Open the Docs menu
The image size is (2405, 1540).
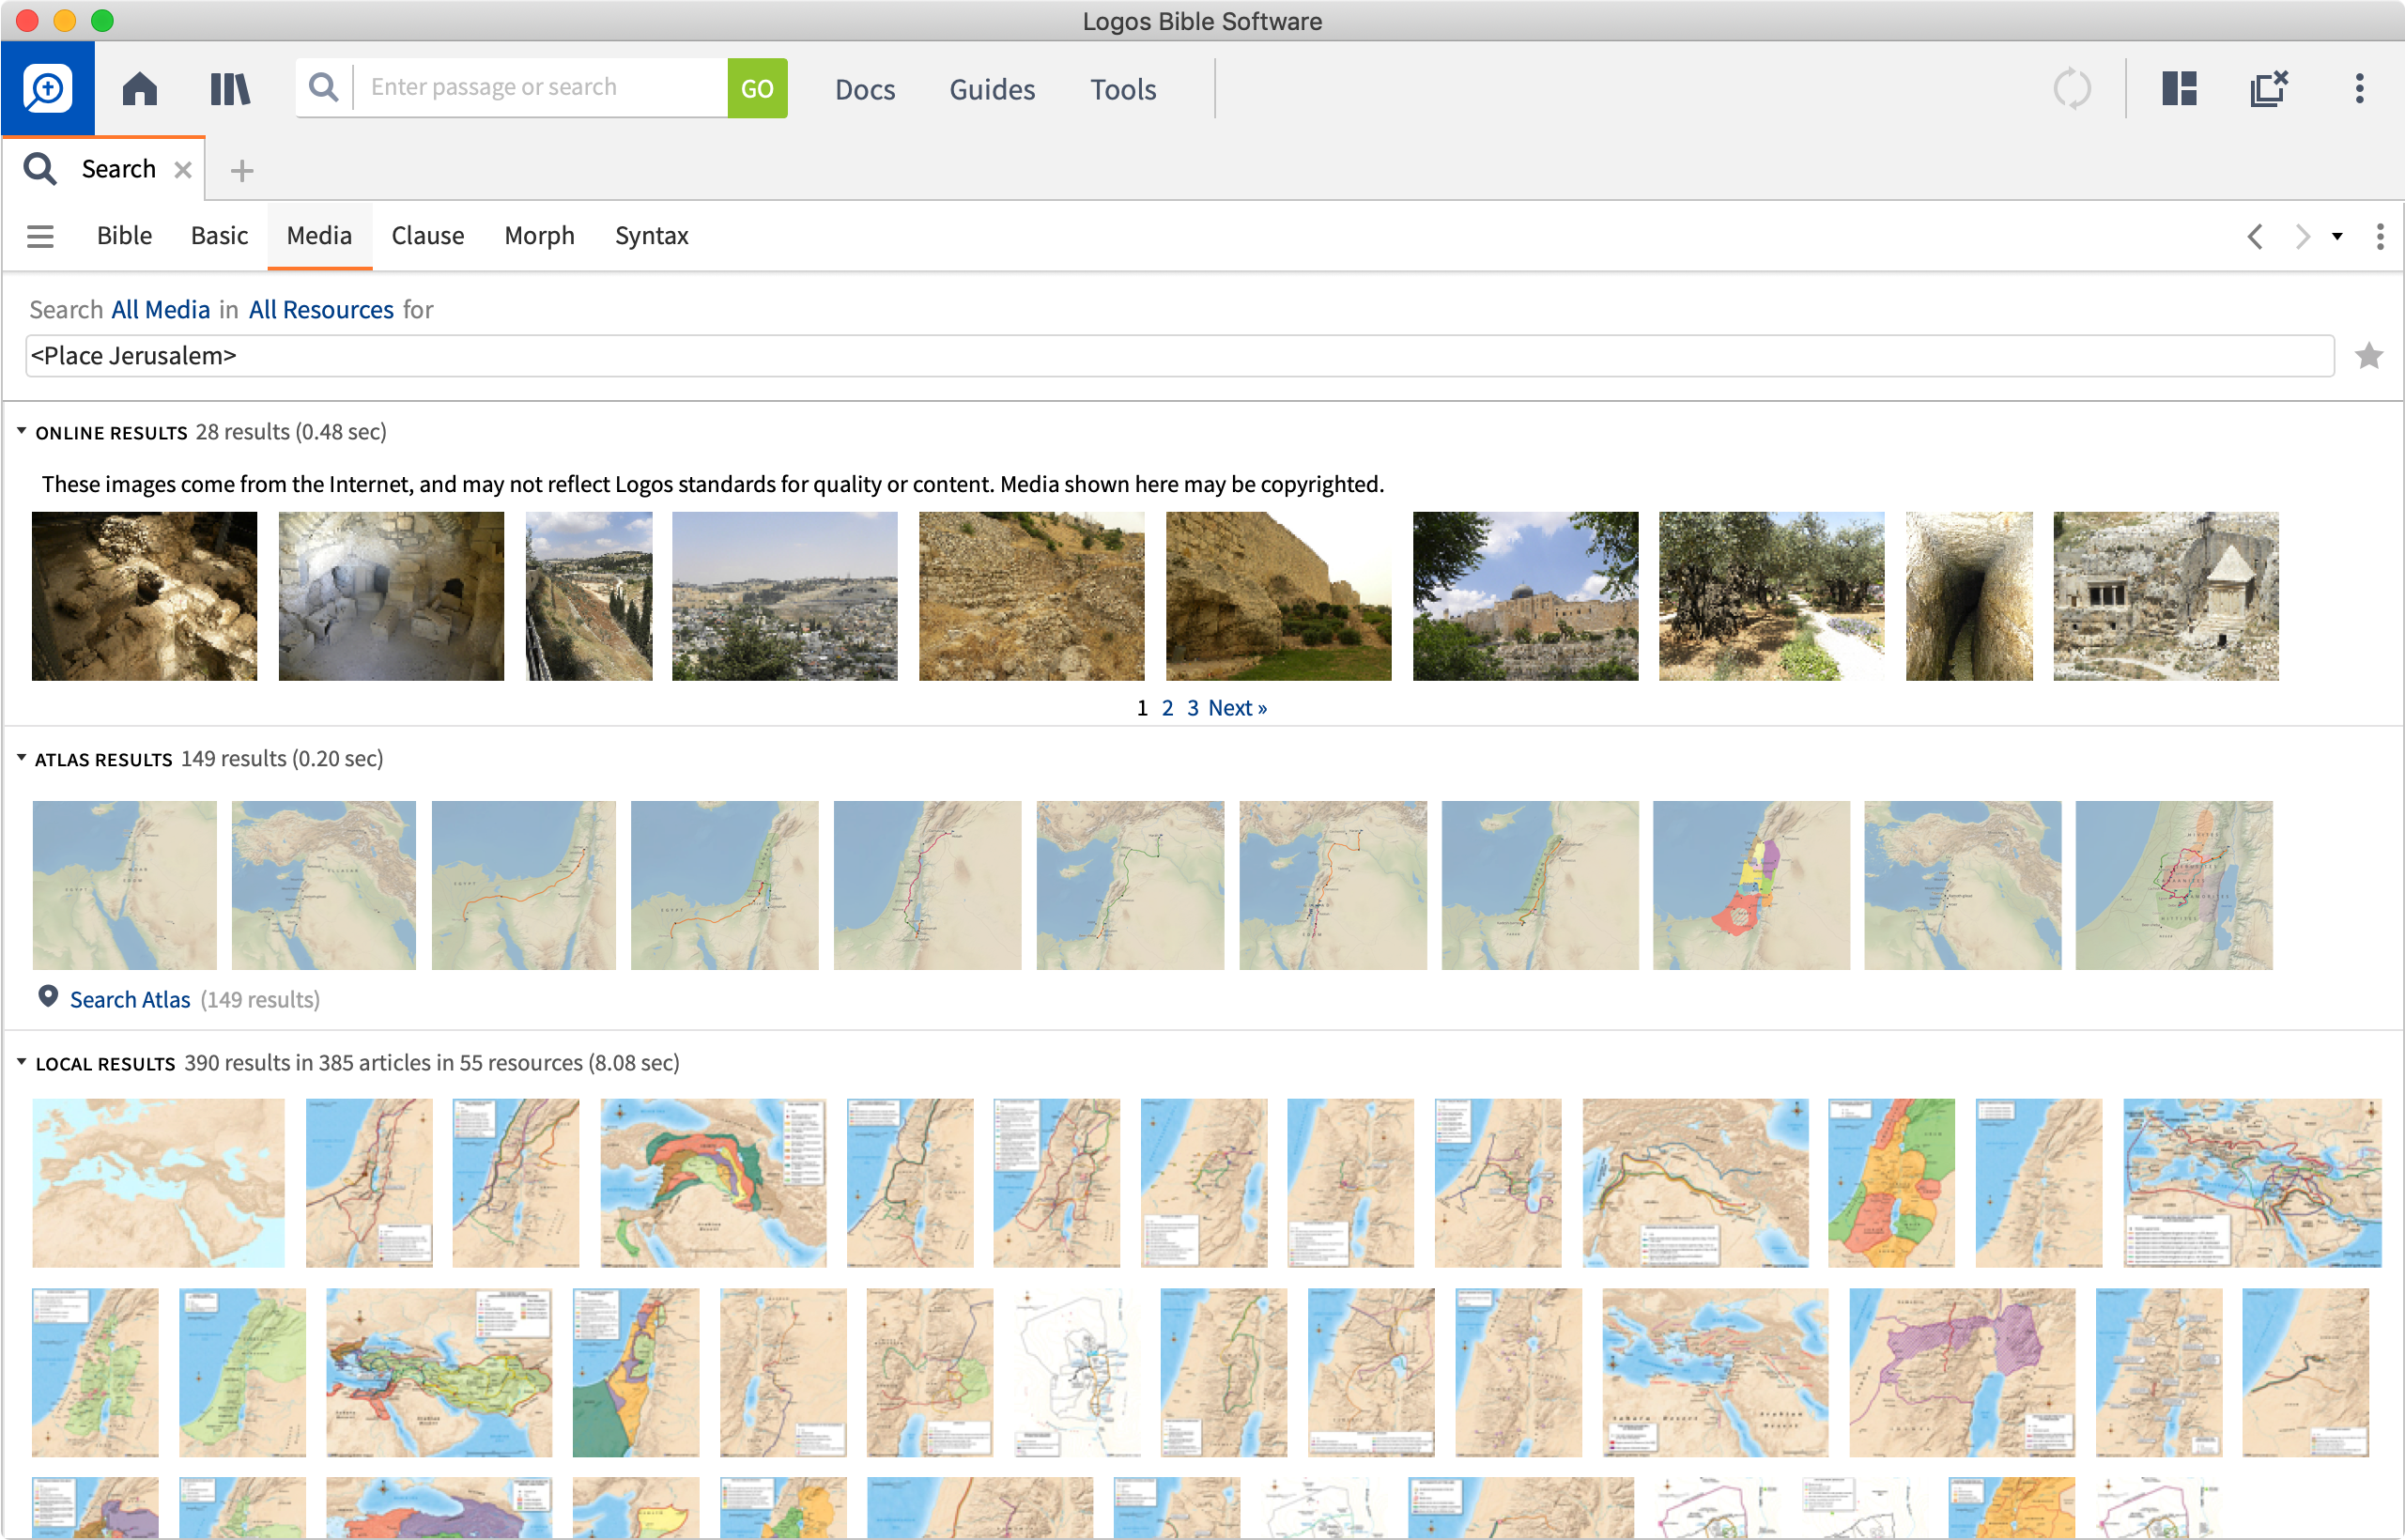pos(865,90)
